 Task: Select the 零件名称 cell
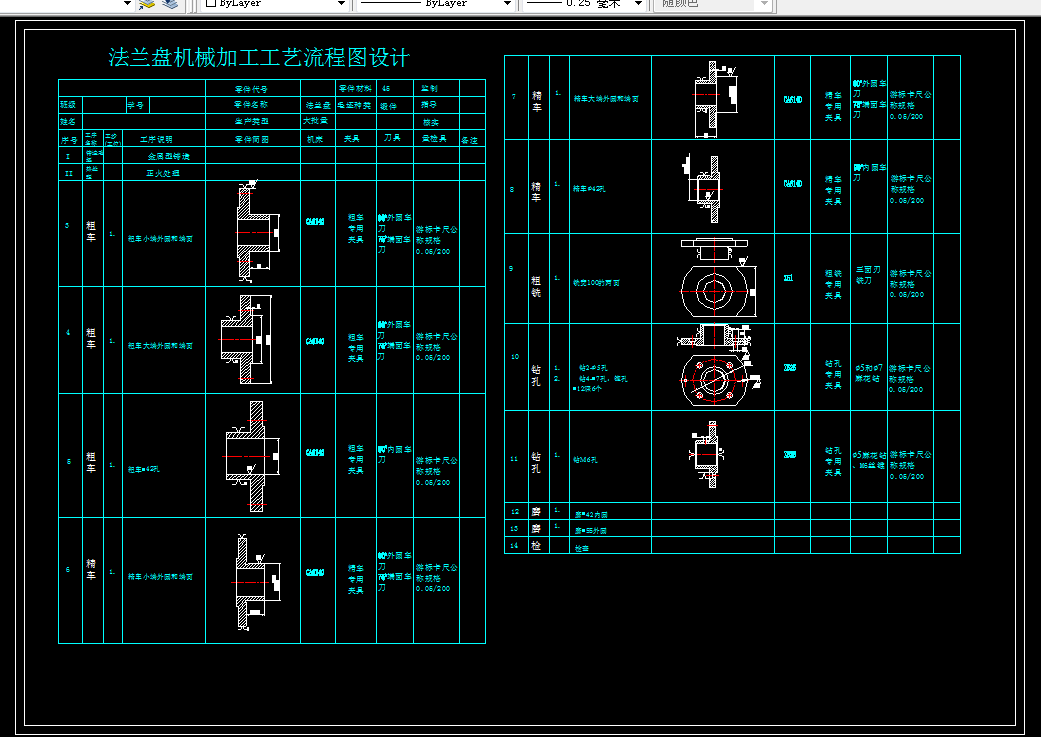251,105
